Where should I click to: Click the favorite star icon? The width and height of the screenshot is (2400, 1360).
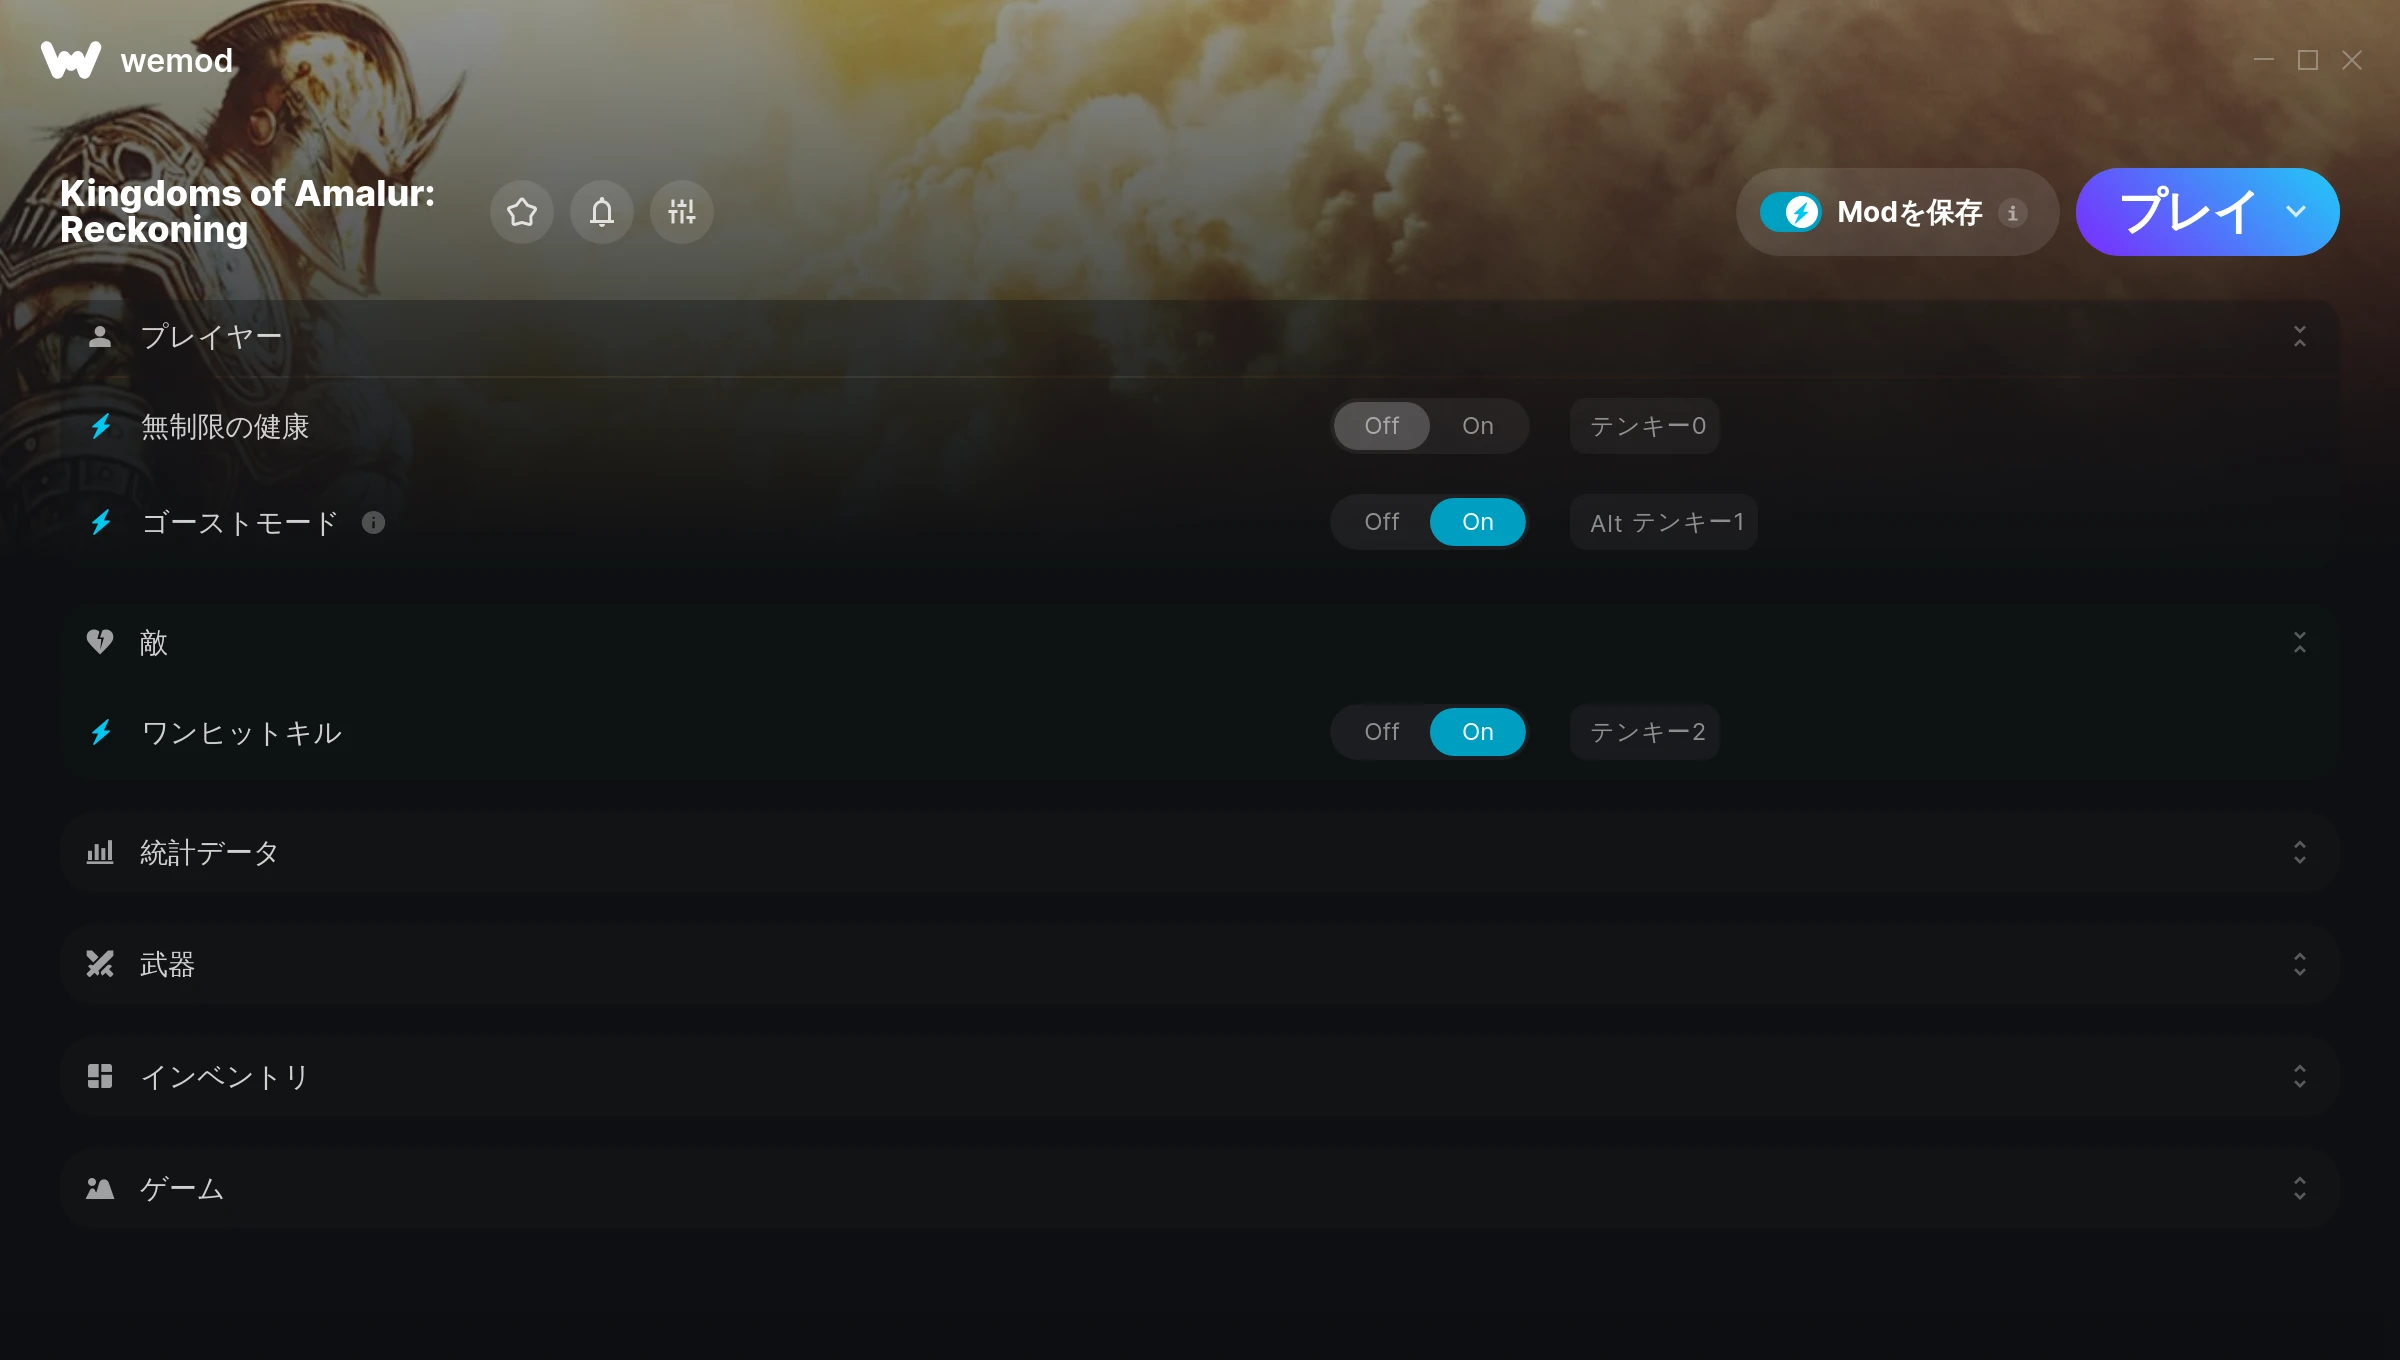522,212
